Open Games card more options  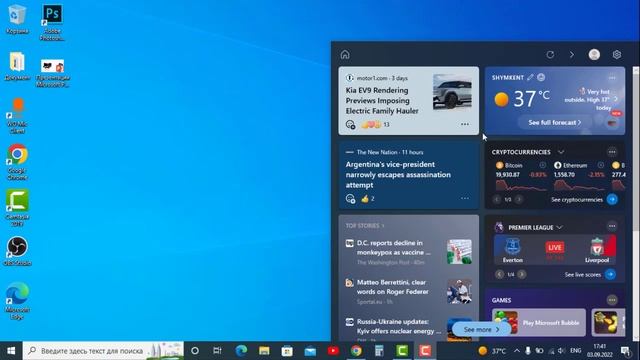612,300
